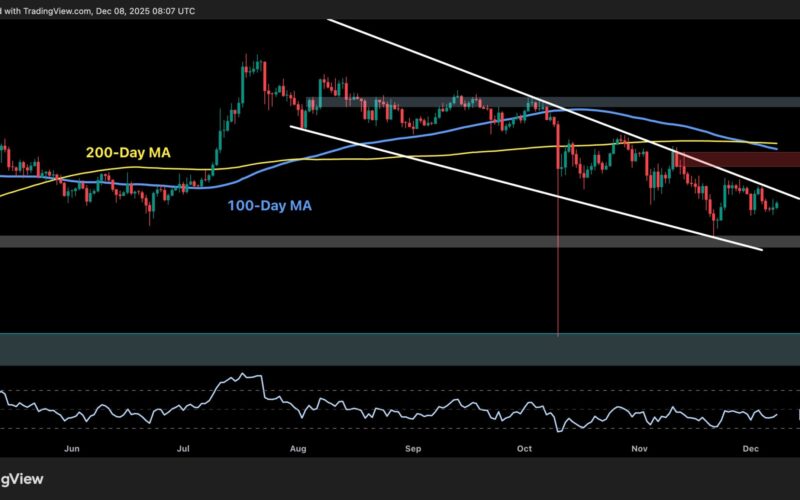
Task: Select the lower white channel trendline's right end
Action: pyautogui.click(x=760, y=248)
